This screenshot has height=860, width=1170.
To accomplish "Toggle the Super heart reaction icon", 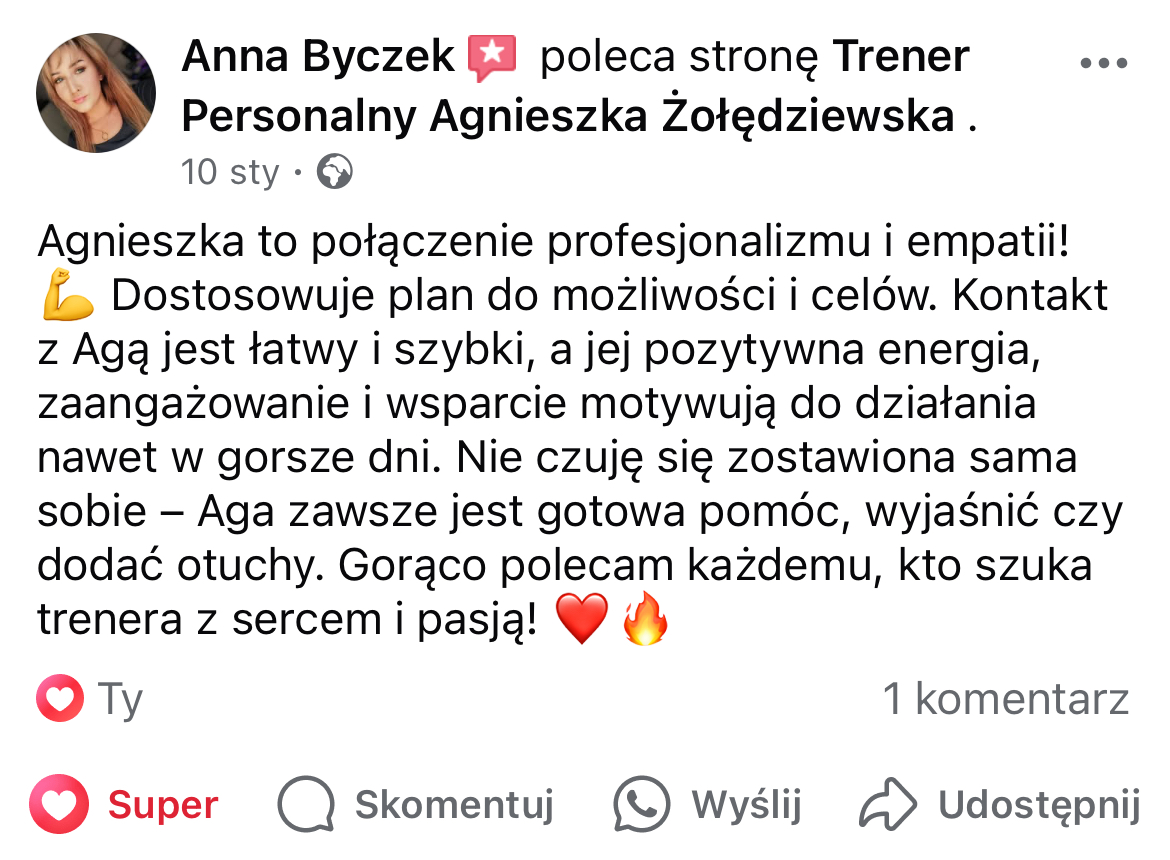I will coord(60,805).
